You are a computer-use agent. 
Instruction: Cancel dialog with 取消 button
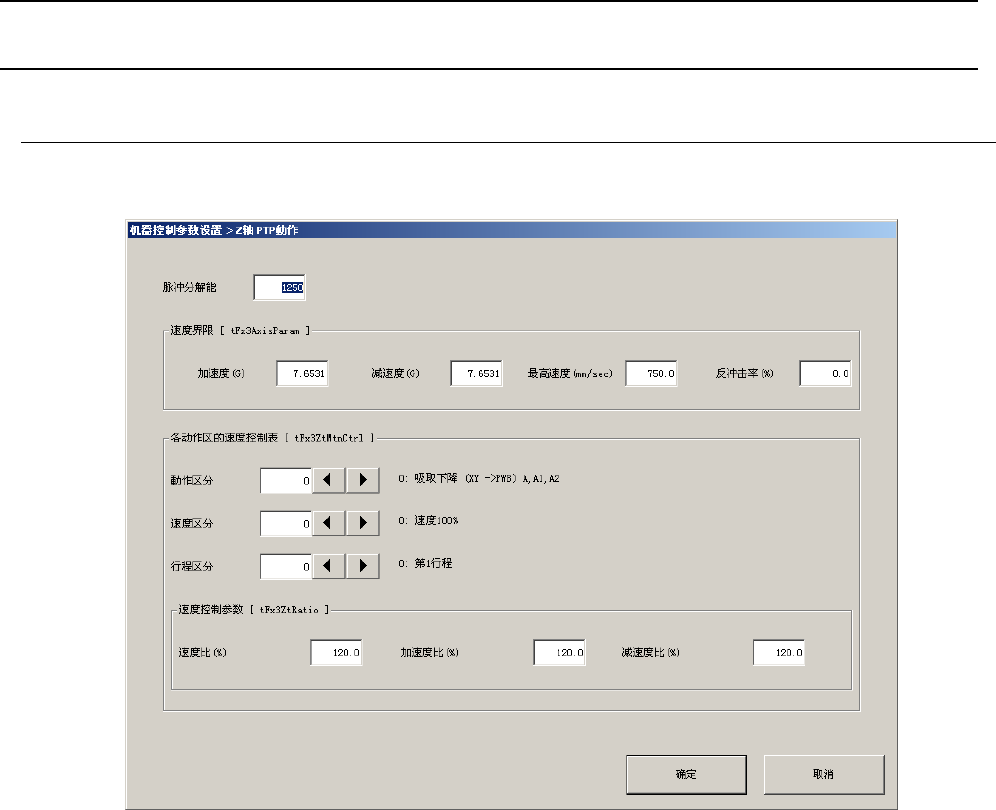pyautogui.click(x=824, y=774)
